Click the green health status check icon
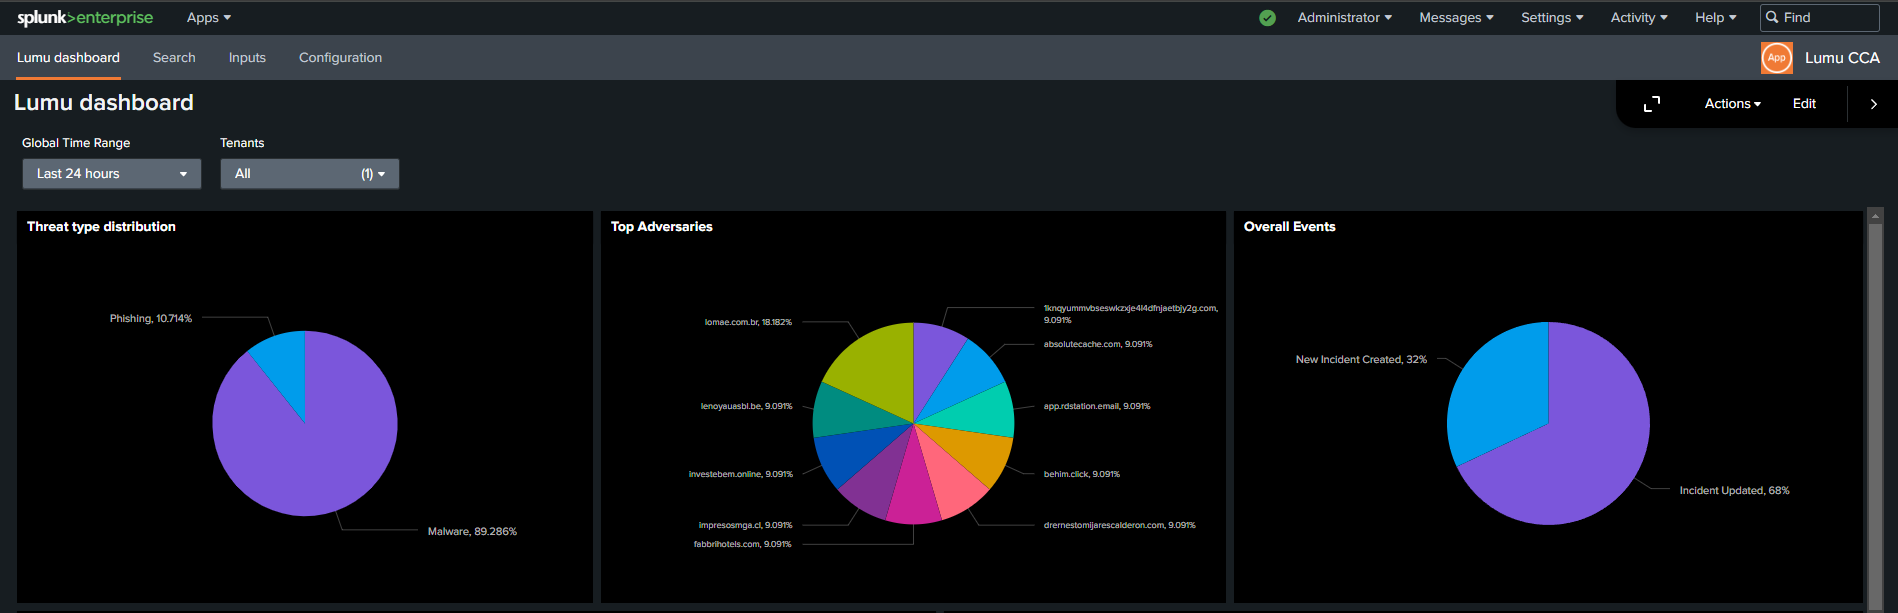1898x613 pixels. point(1267,18)
